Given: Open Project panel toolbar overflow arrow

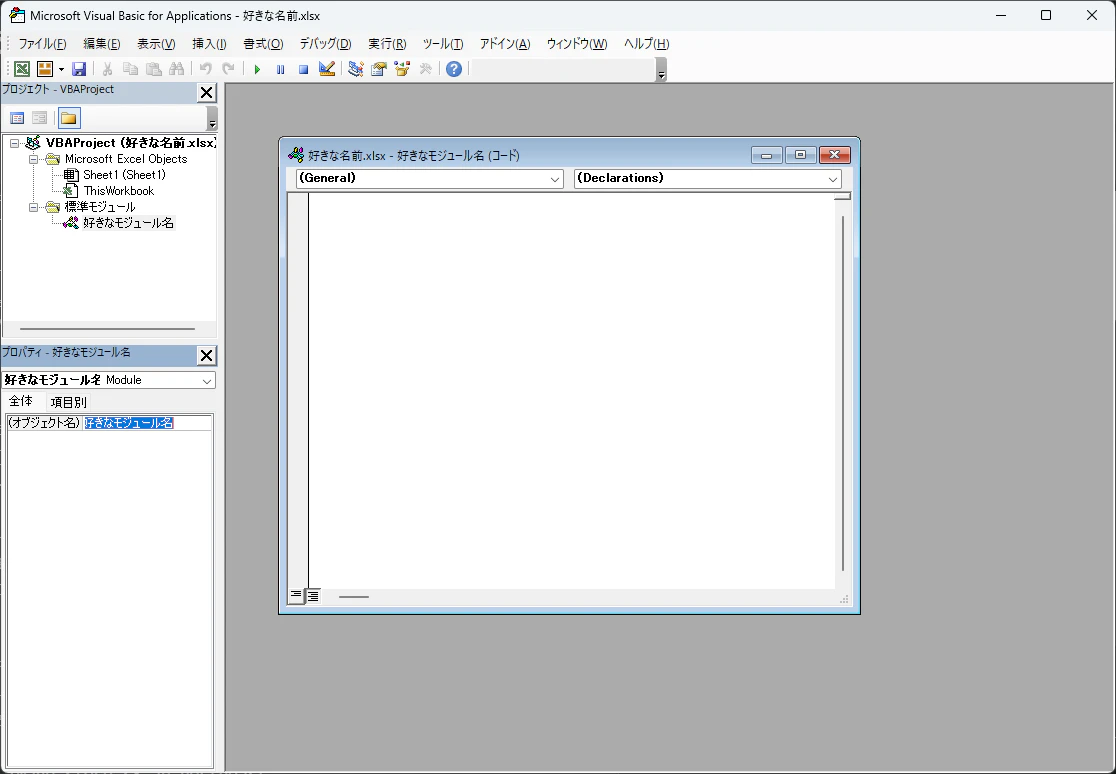Looking at the screenshot, I should pos(212,119).
